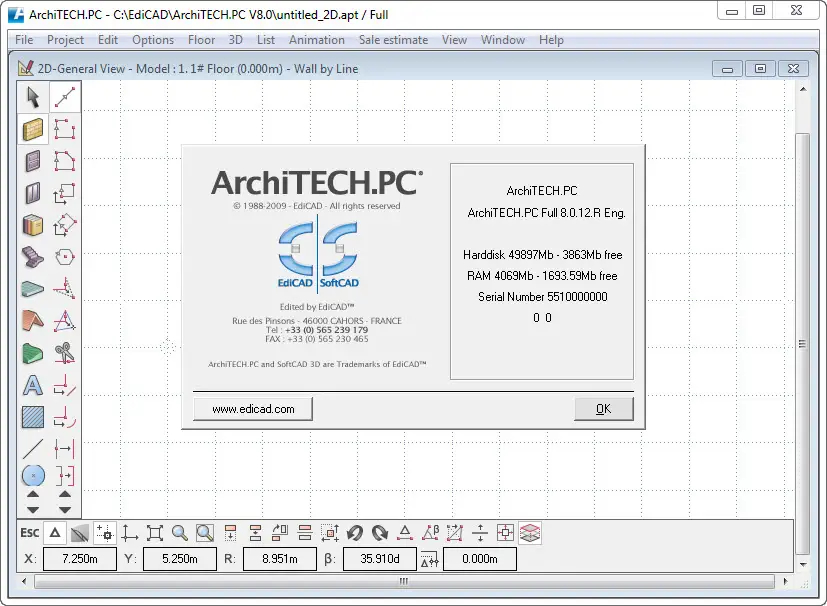827x606 pixels.
Task: Click the 0.000m offset field
Action: [480, 559]
